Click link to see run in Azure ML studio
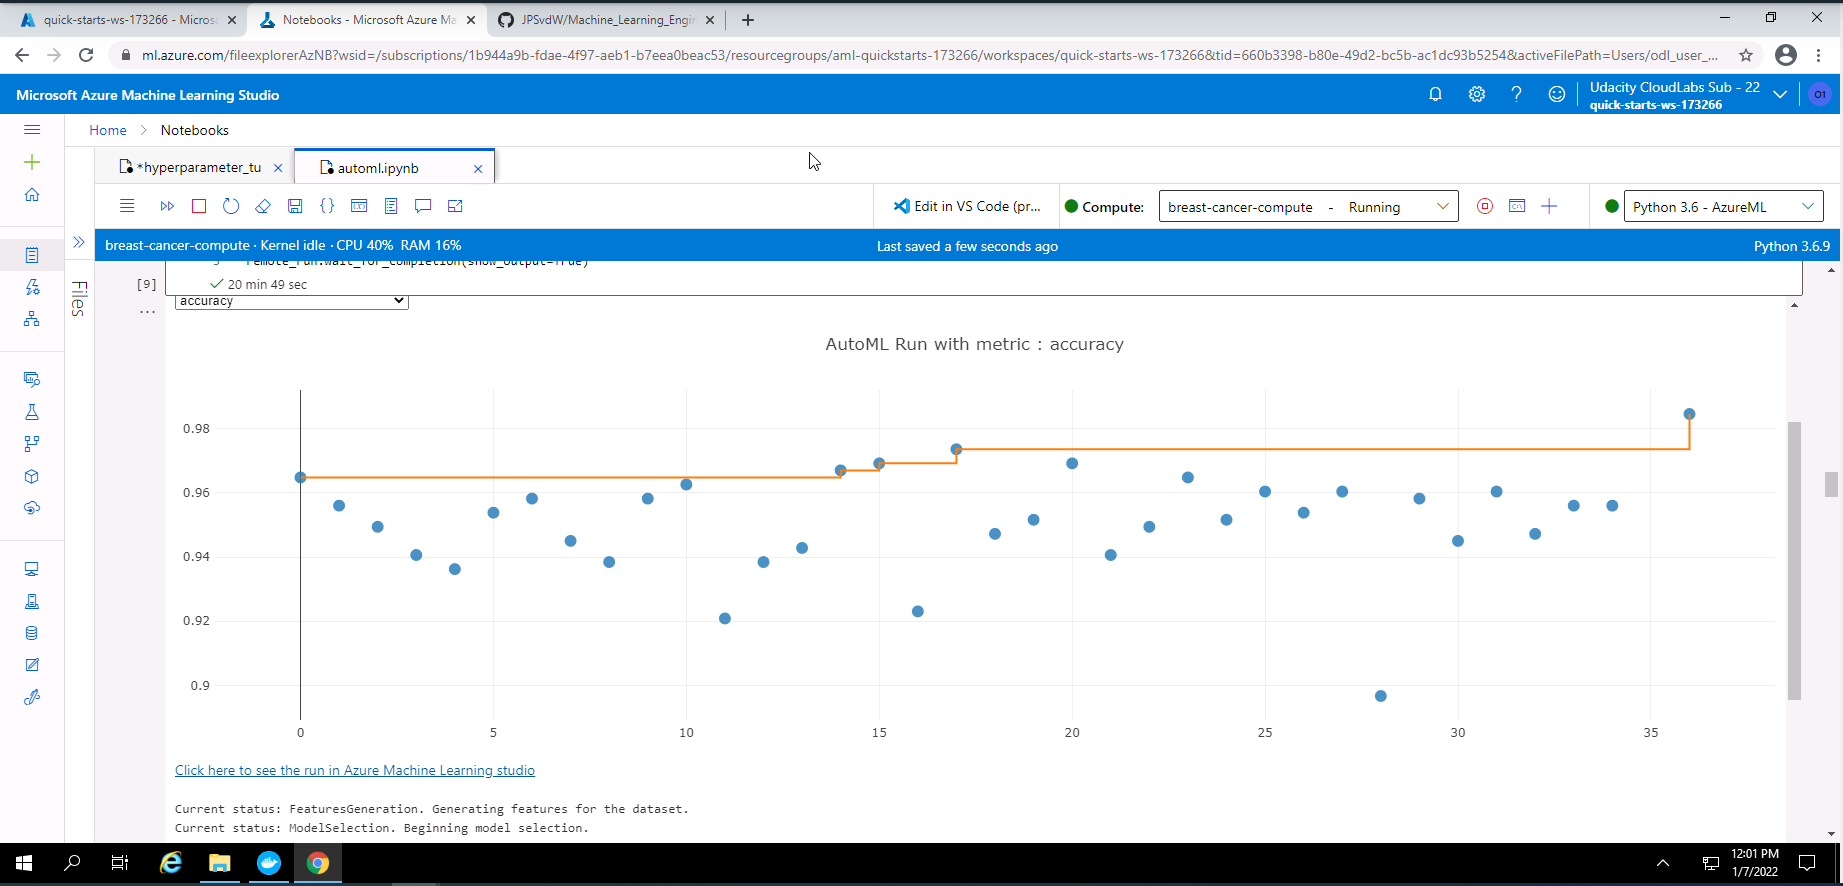This screenshot has height=886, width=1843. coord(355,770)
